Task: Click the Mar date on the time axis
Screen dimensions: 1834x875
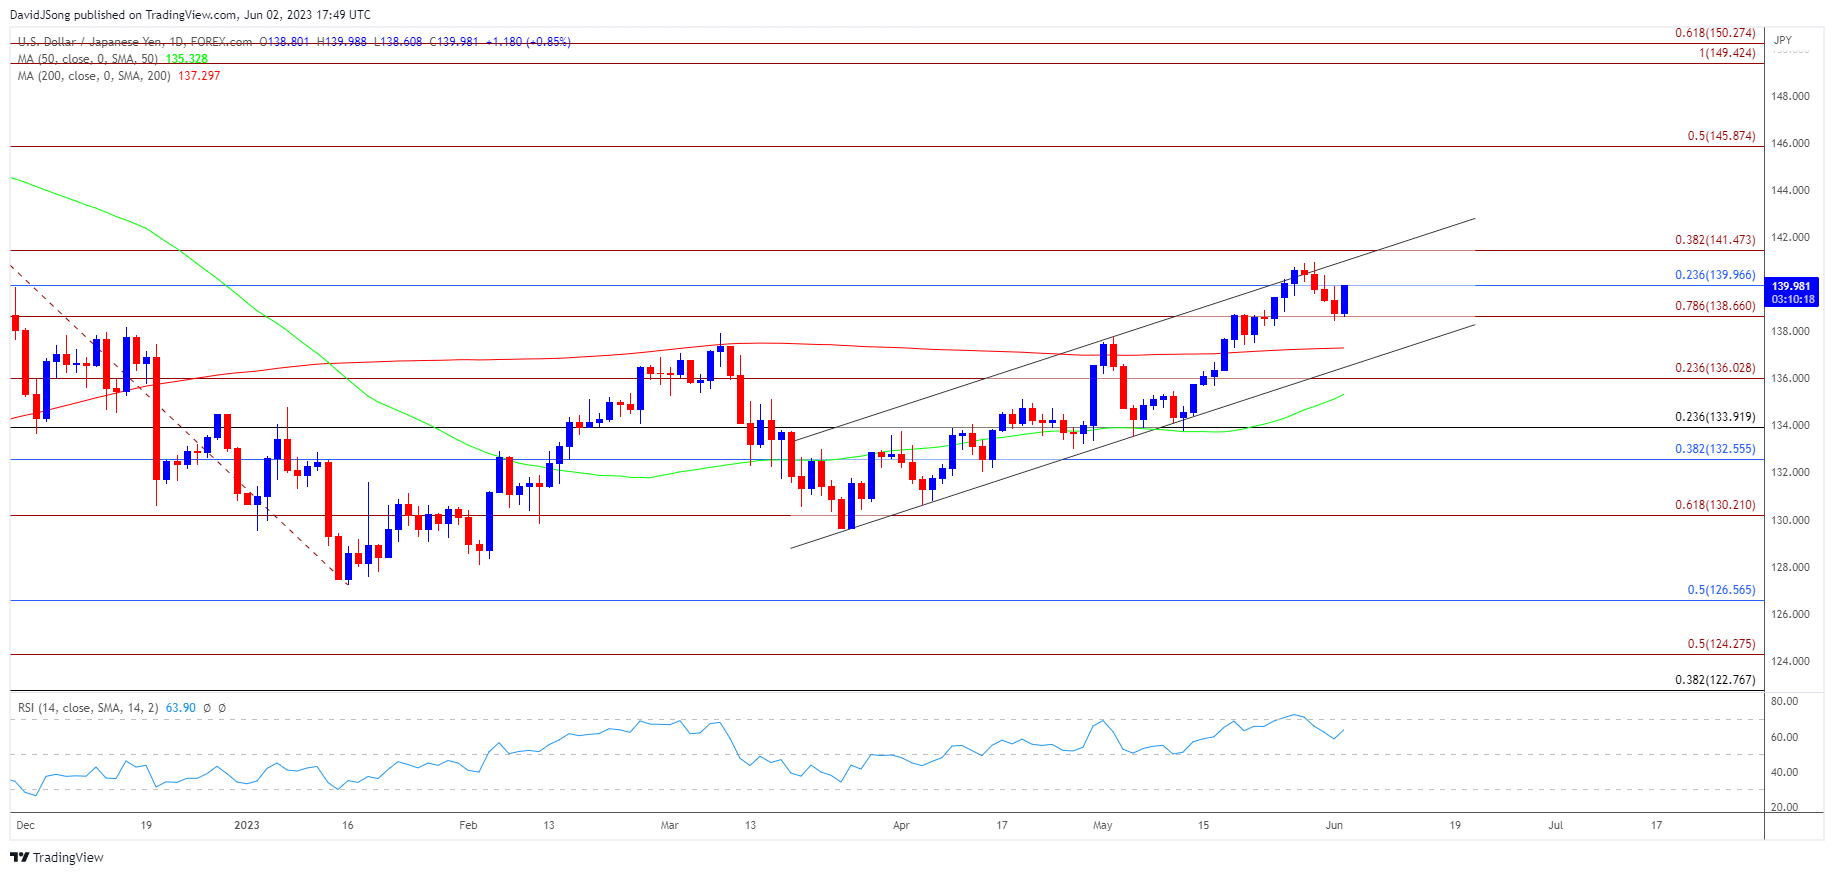Action: [670, 825]
